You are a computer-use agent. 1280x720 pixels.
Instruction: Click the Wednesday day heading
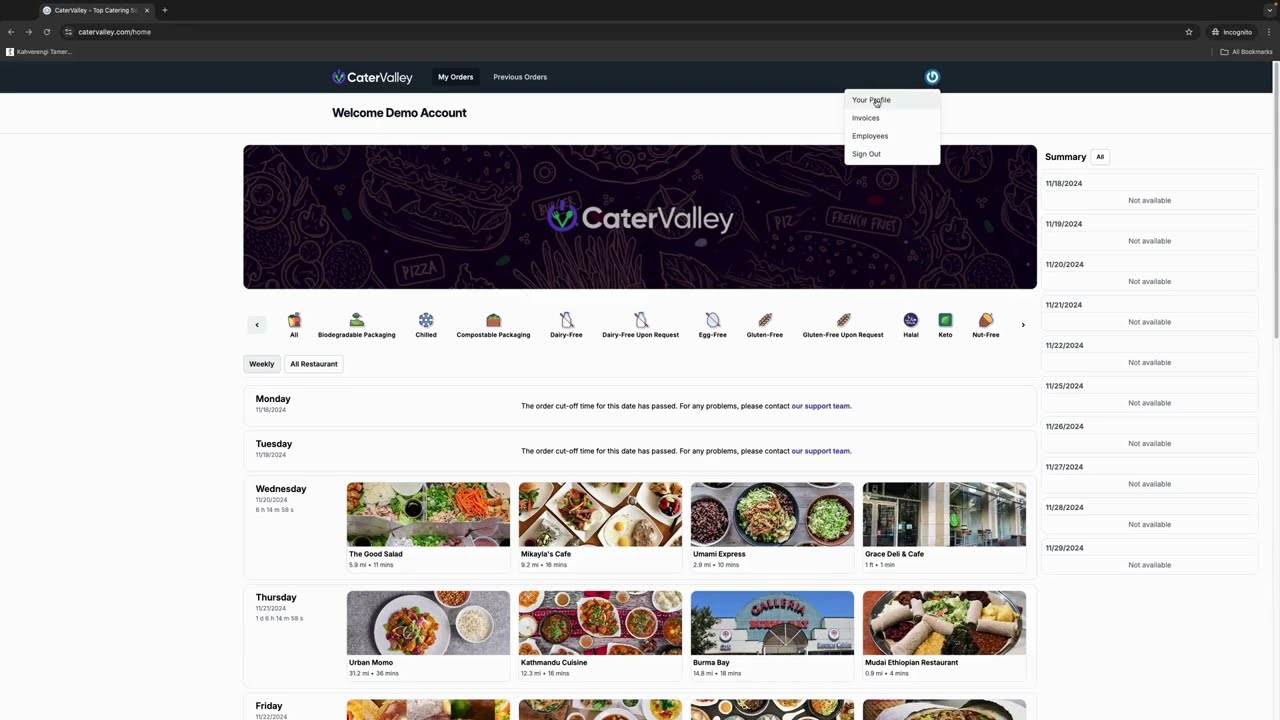(x=281, y=489)
